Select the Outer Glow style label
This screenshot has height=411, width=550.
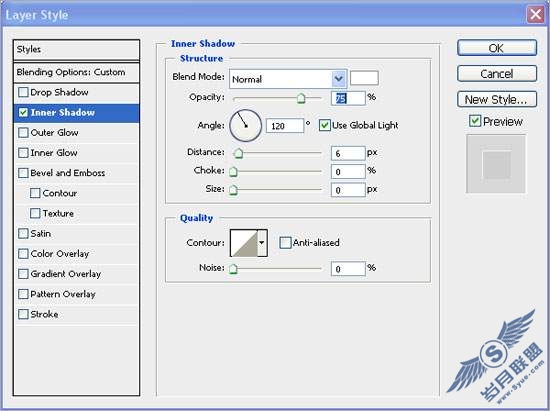click(54, 133)
